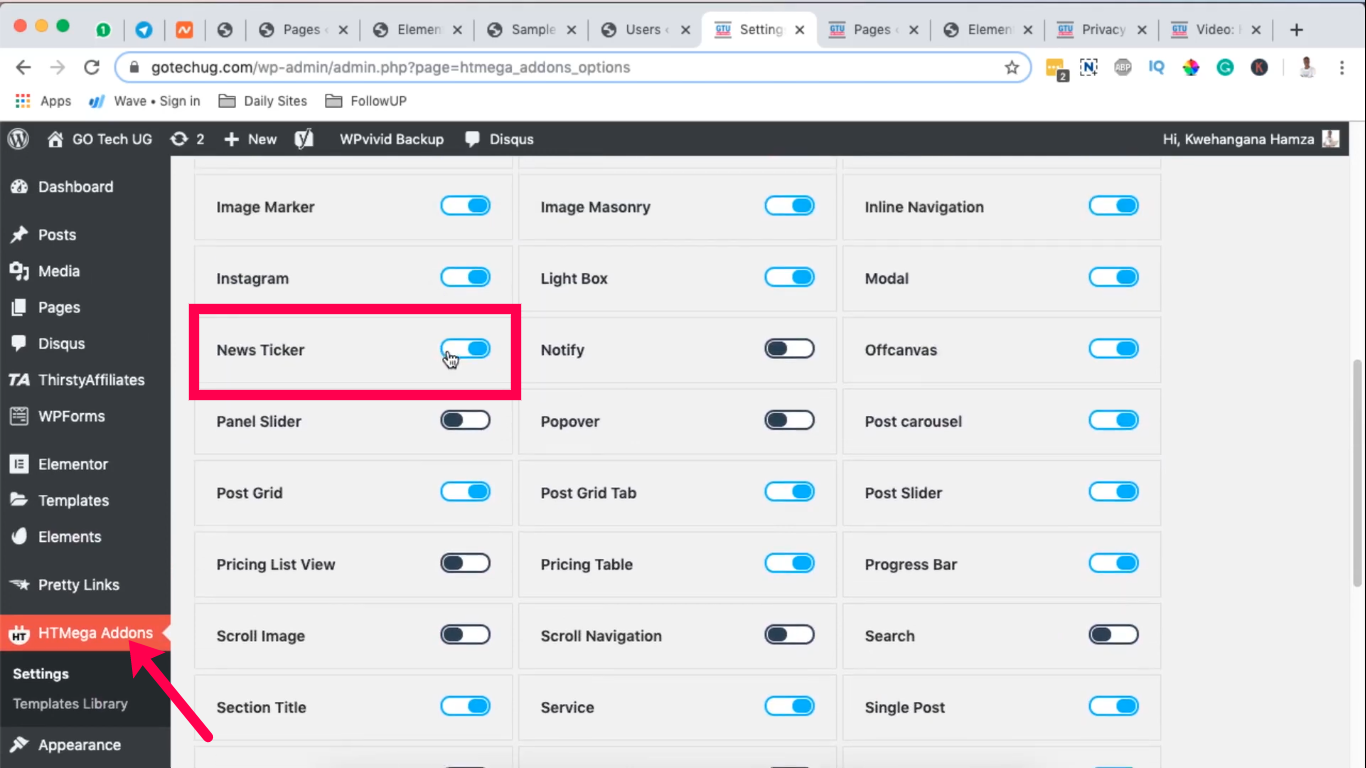Screen dimensions: 1366x768
Task: Reload the current page
Action: coord(92,68)
